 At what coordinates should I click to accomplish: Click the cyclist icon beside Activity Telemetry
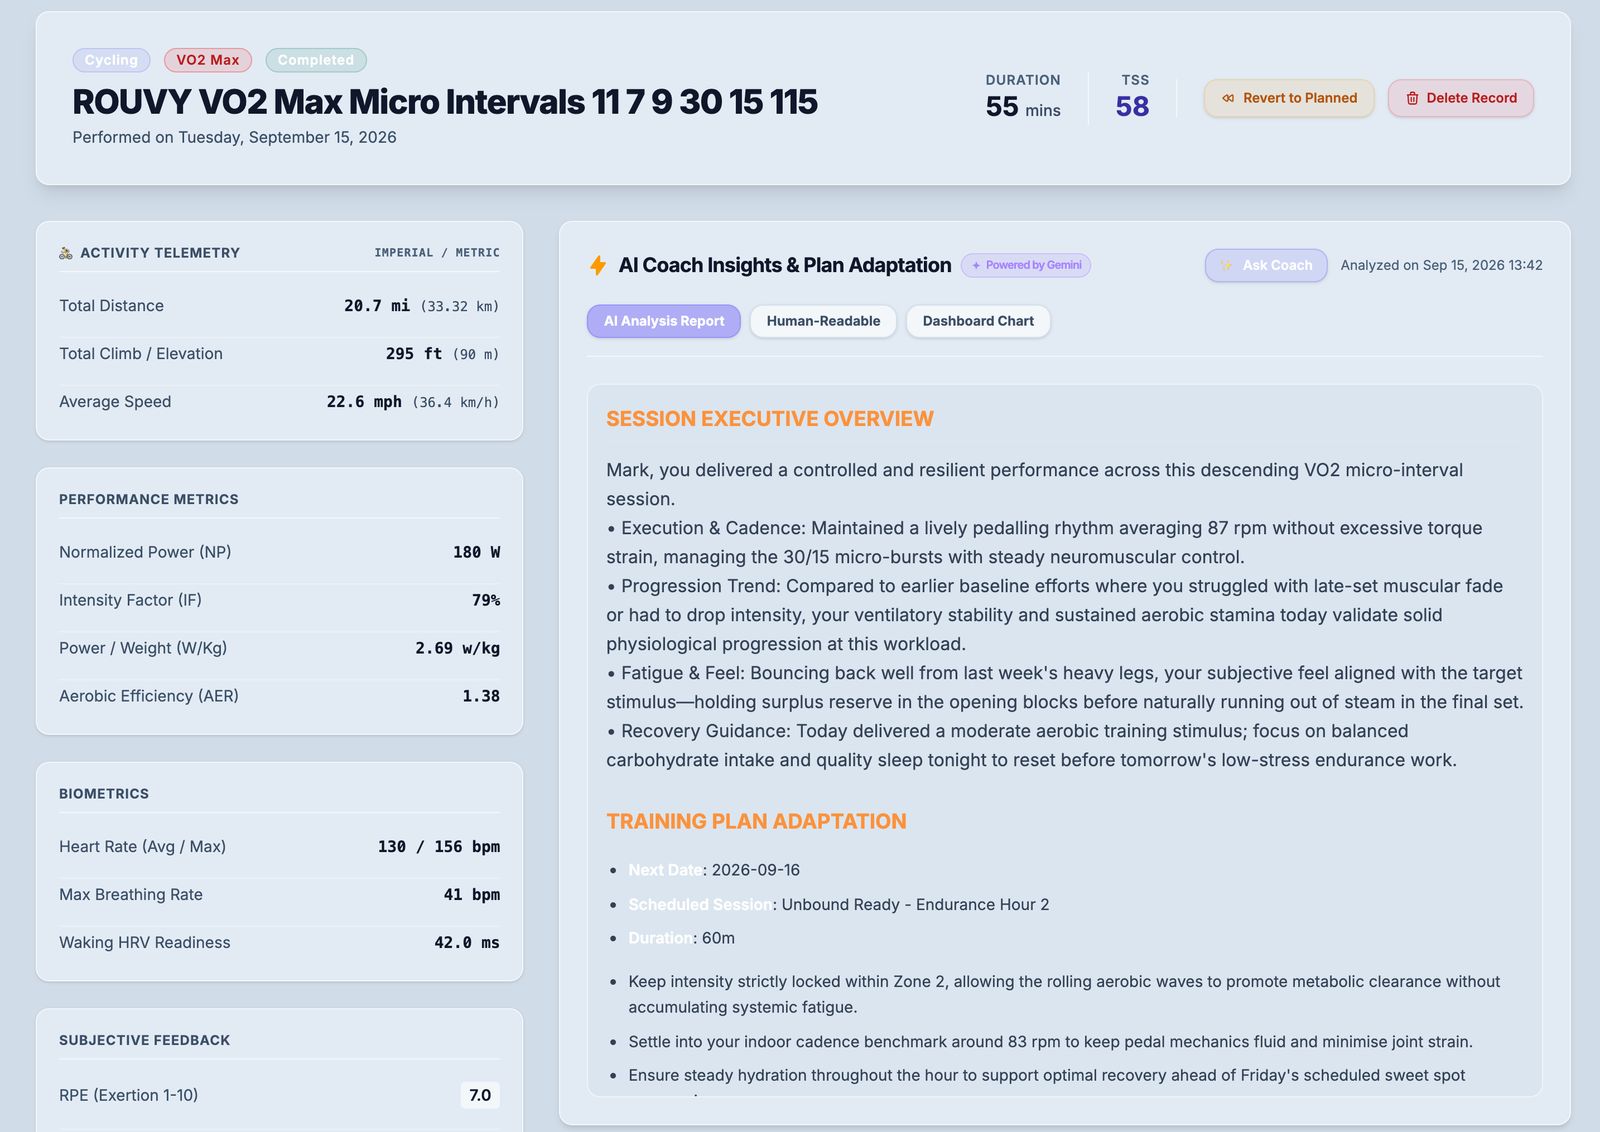click(x=66, y=253)
